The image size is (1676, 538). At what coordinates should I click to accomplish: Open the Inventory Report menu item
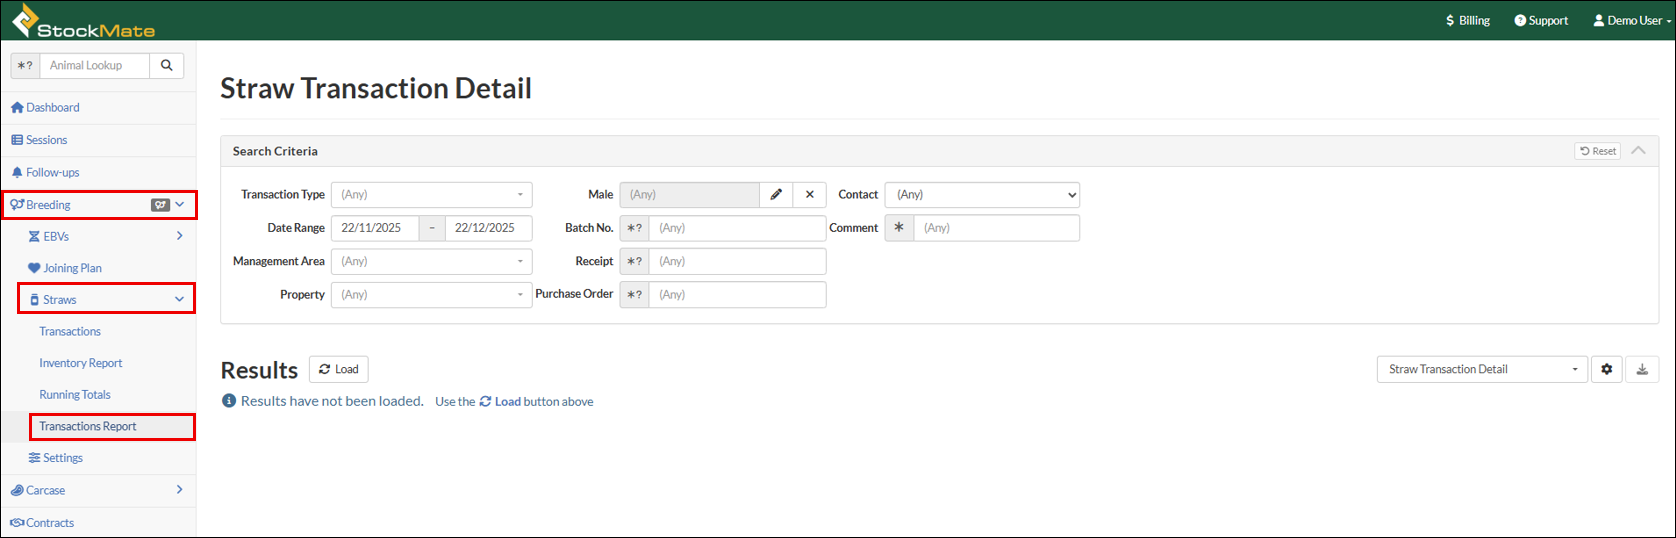click(81, 363)
